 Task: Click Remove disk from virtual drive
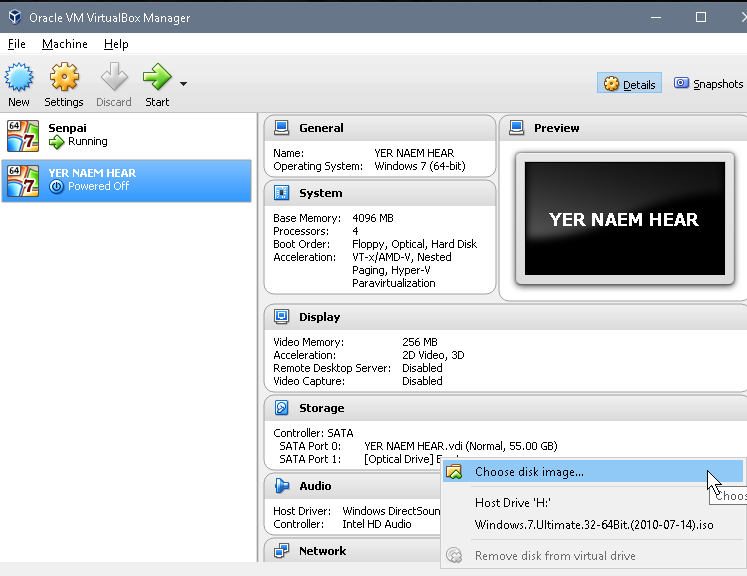pos(593,556)
